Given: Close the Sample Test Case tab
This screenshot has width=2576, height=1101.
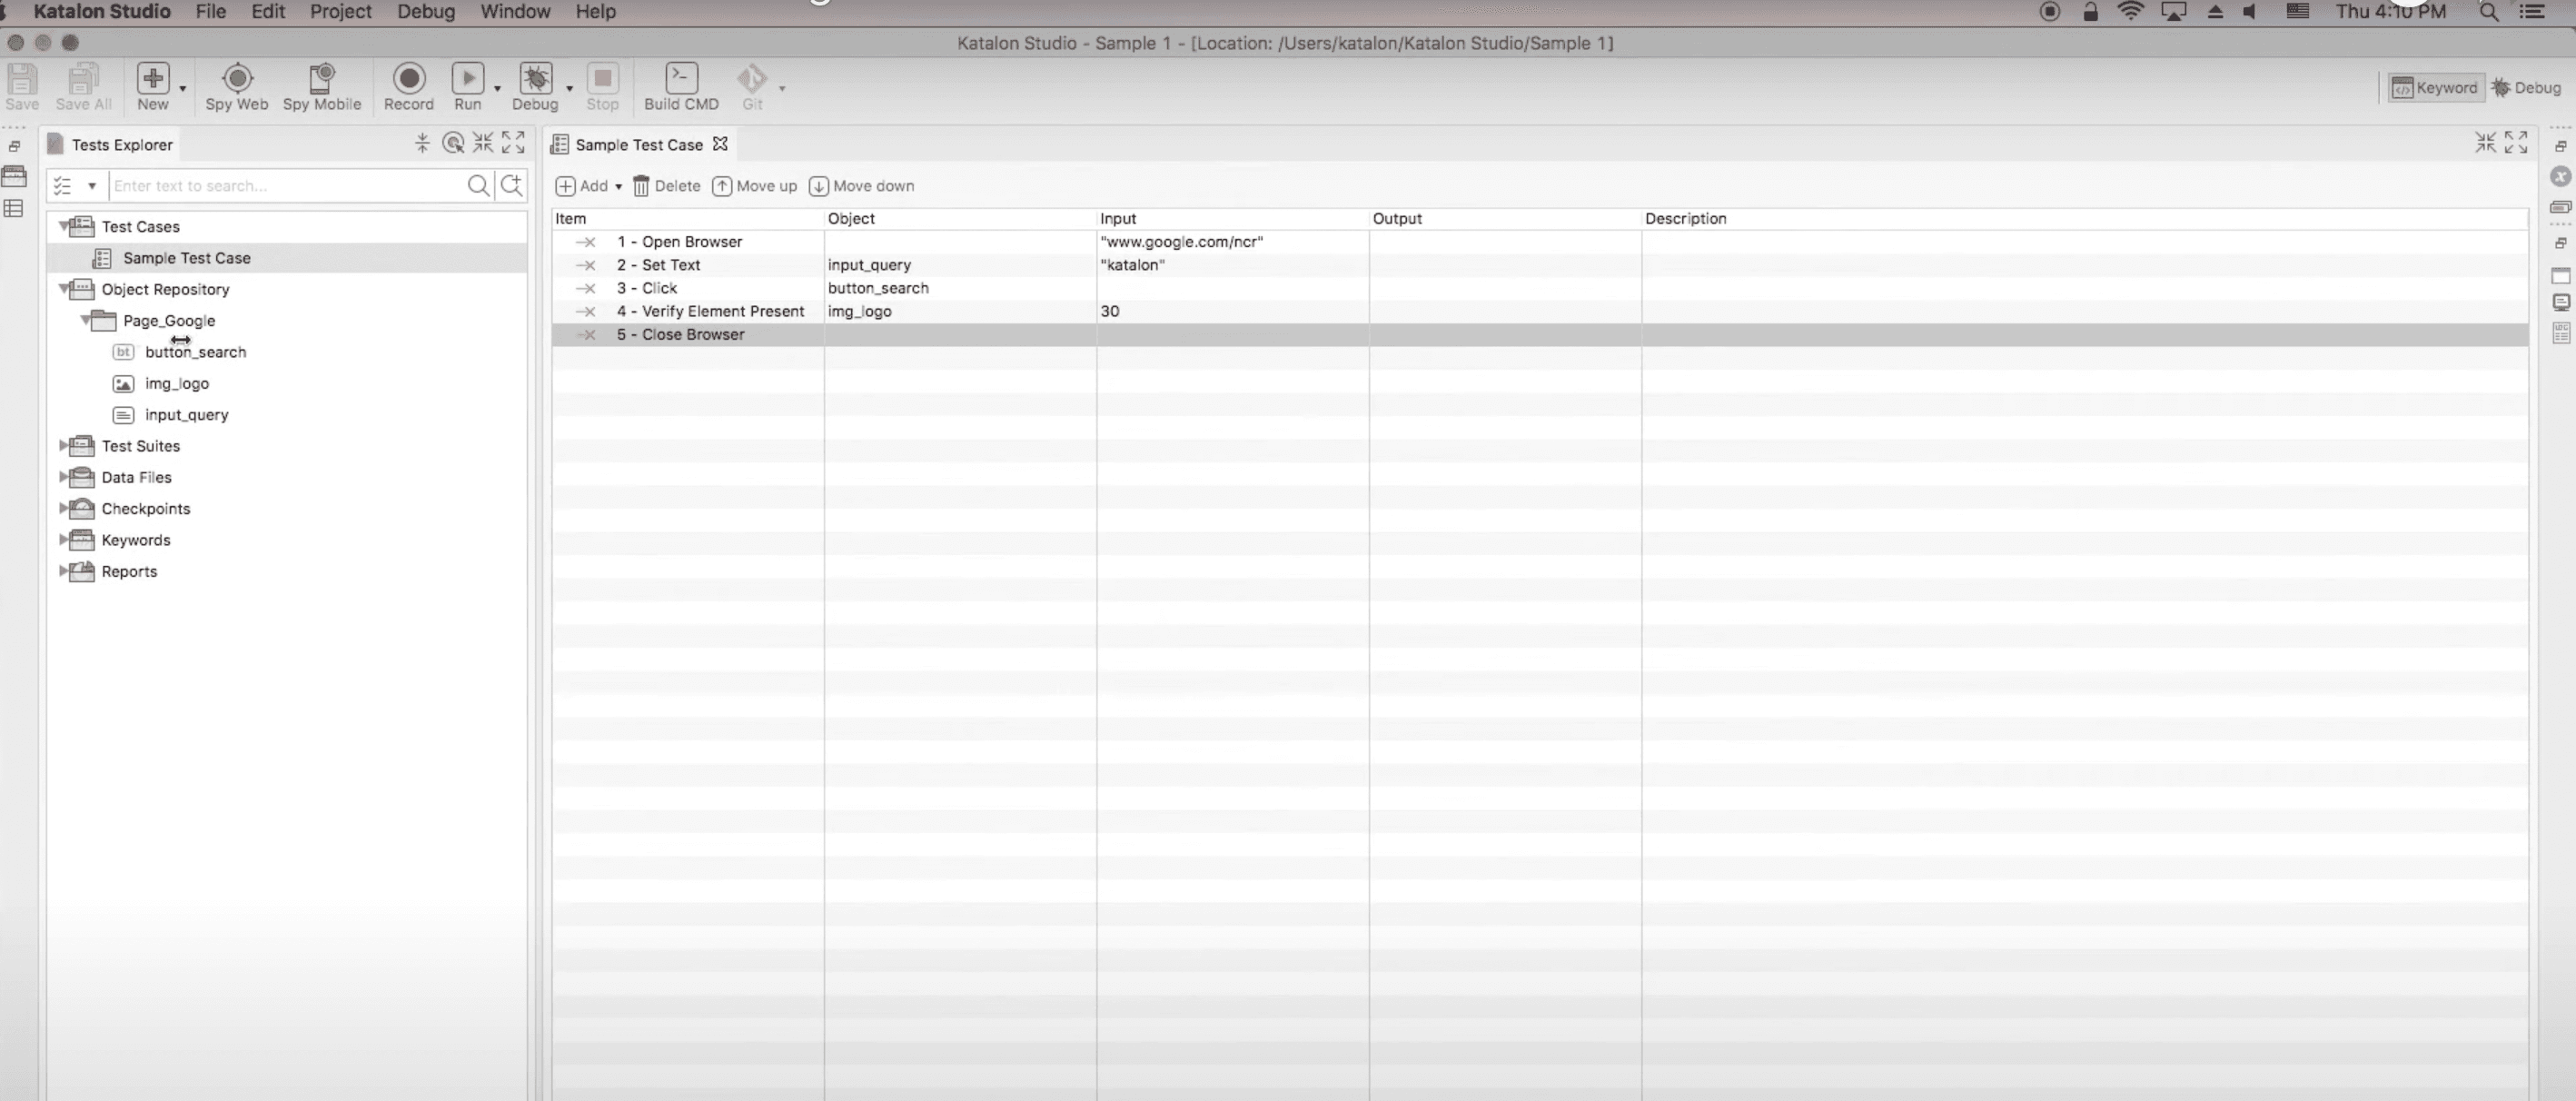Looking at the screenshot, I should pyautogui.click(x=720, y=144).
